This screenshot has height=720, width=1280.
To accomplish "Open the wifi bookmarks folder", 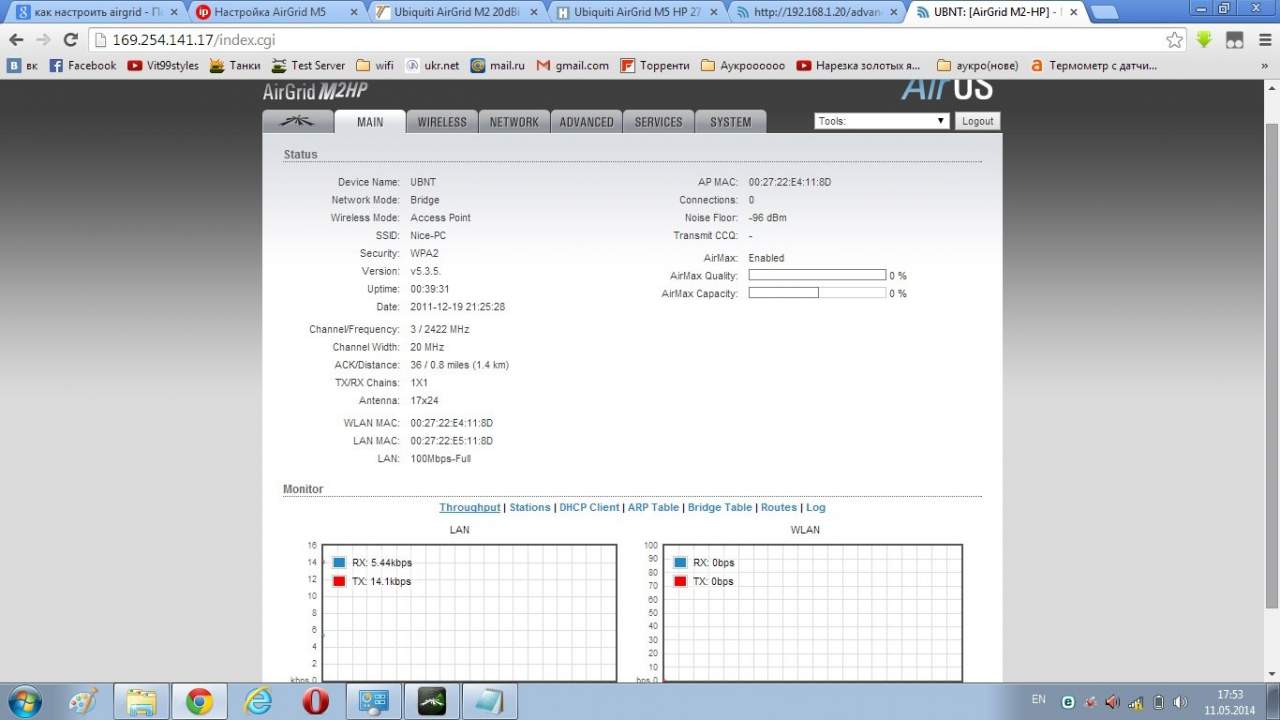I will (375, 66).
